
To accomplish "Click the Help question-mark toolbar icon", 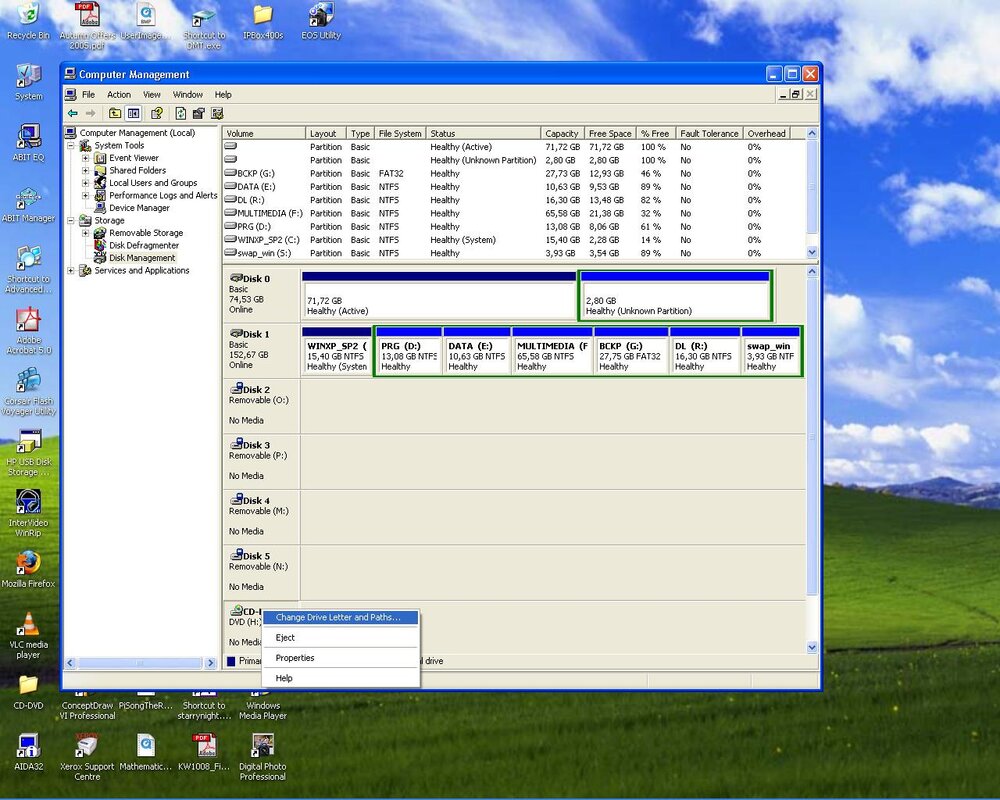I will (157, 114).
